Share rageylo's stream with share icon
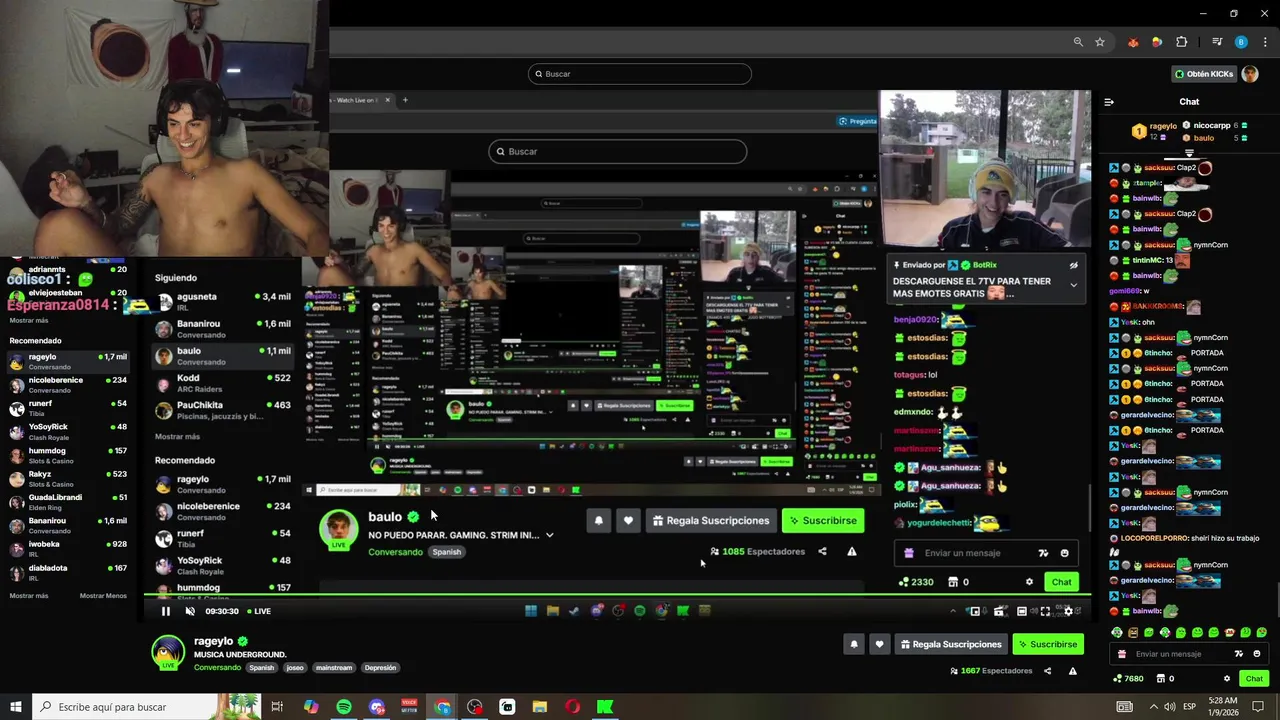This screenshot has width=1280, height=720. coord(1047,671)
